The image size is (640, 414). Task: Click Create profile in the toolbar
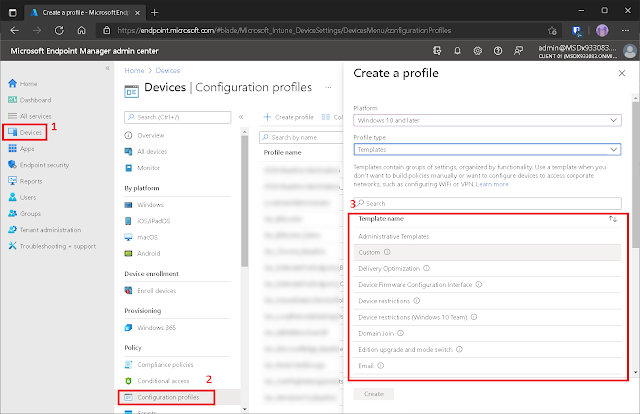[x=289, y=117]
